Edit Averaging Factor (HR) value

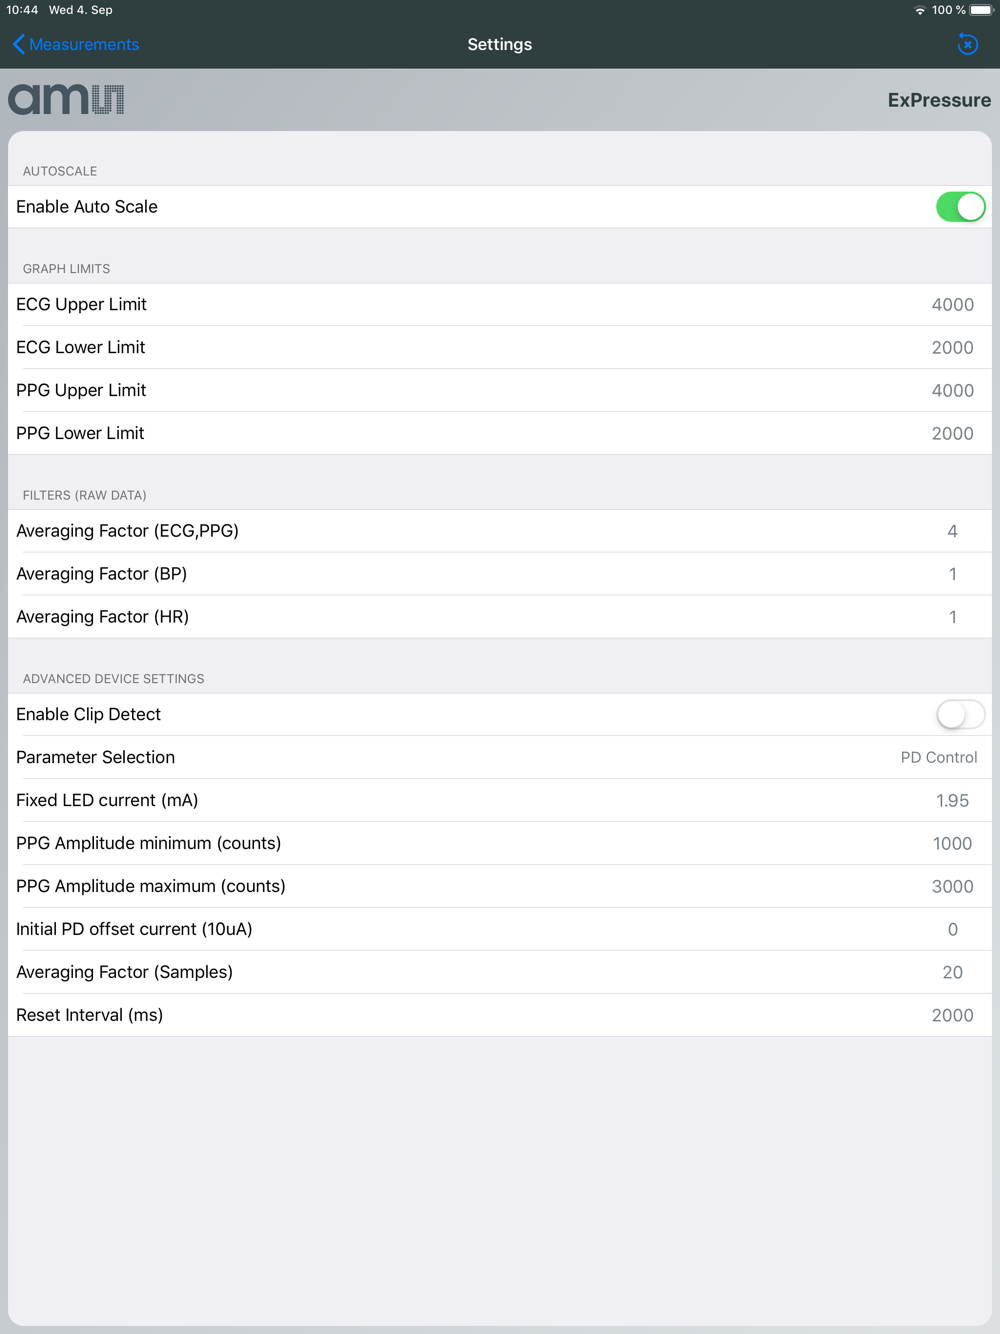click(x=952, y=617)
